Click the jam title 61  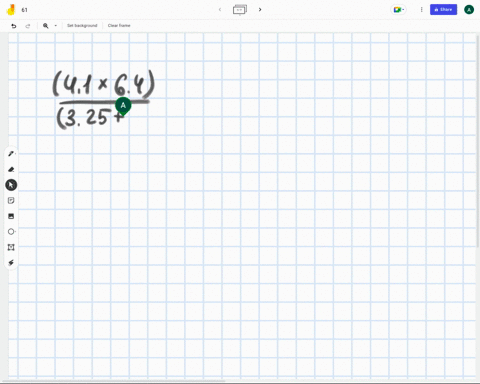[24, 10]
